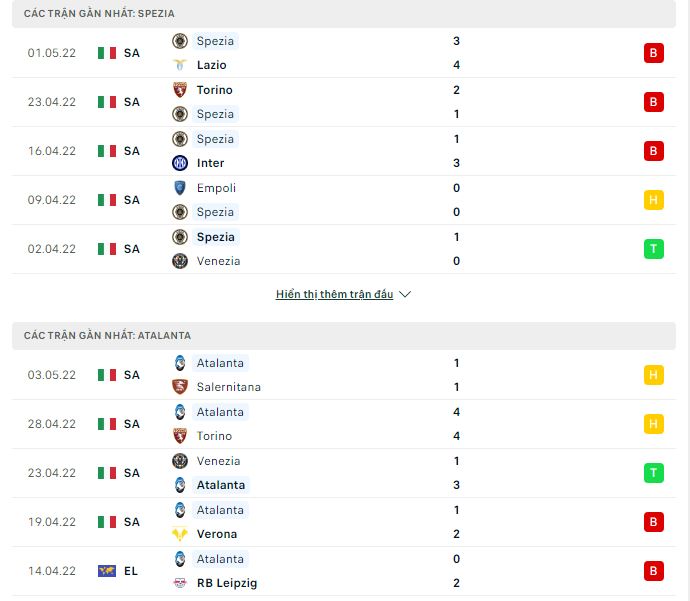Click the Hiển thị thêm trận đấu link

click(x=334, y=294)
